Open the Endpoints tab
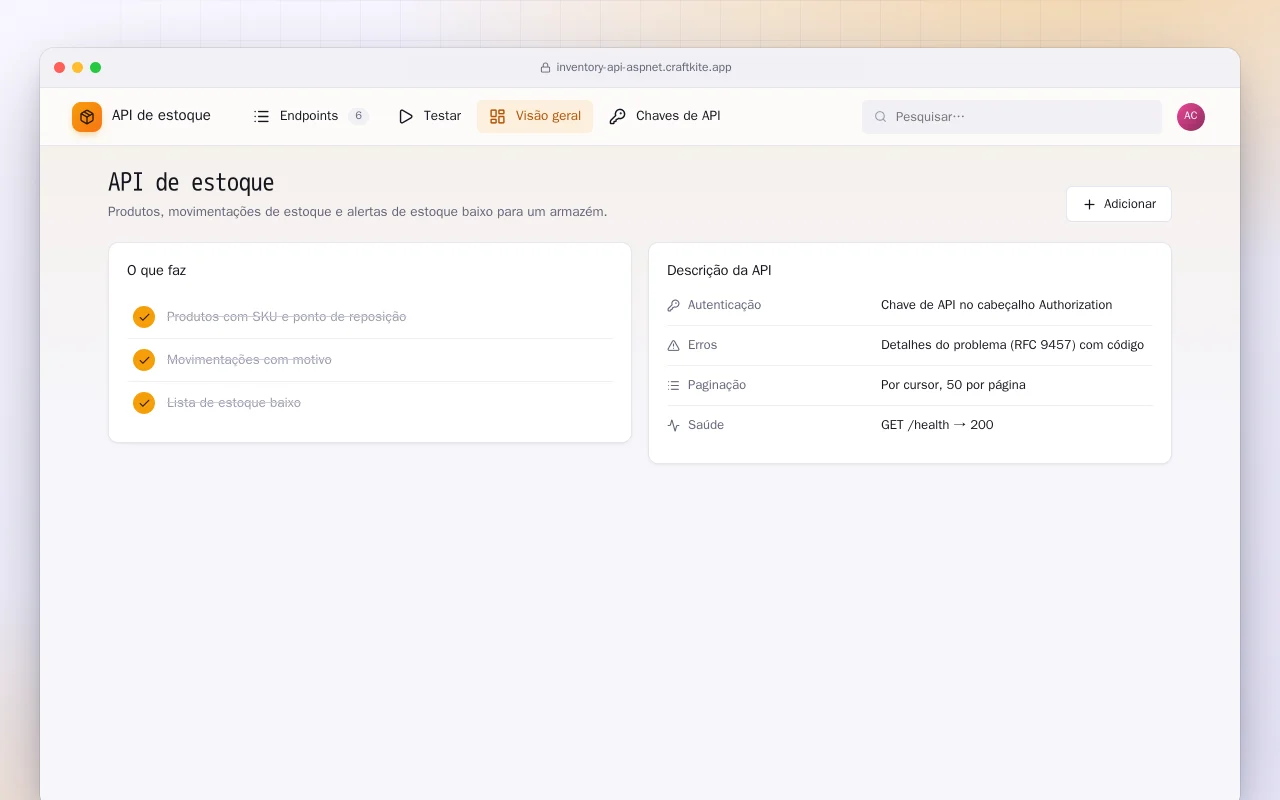 (311, 116)
